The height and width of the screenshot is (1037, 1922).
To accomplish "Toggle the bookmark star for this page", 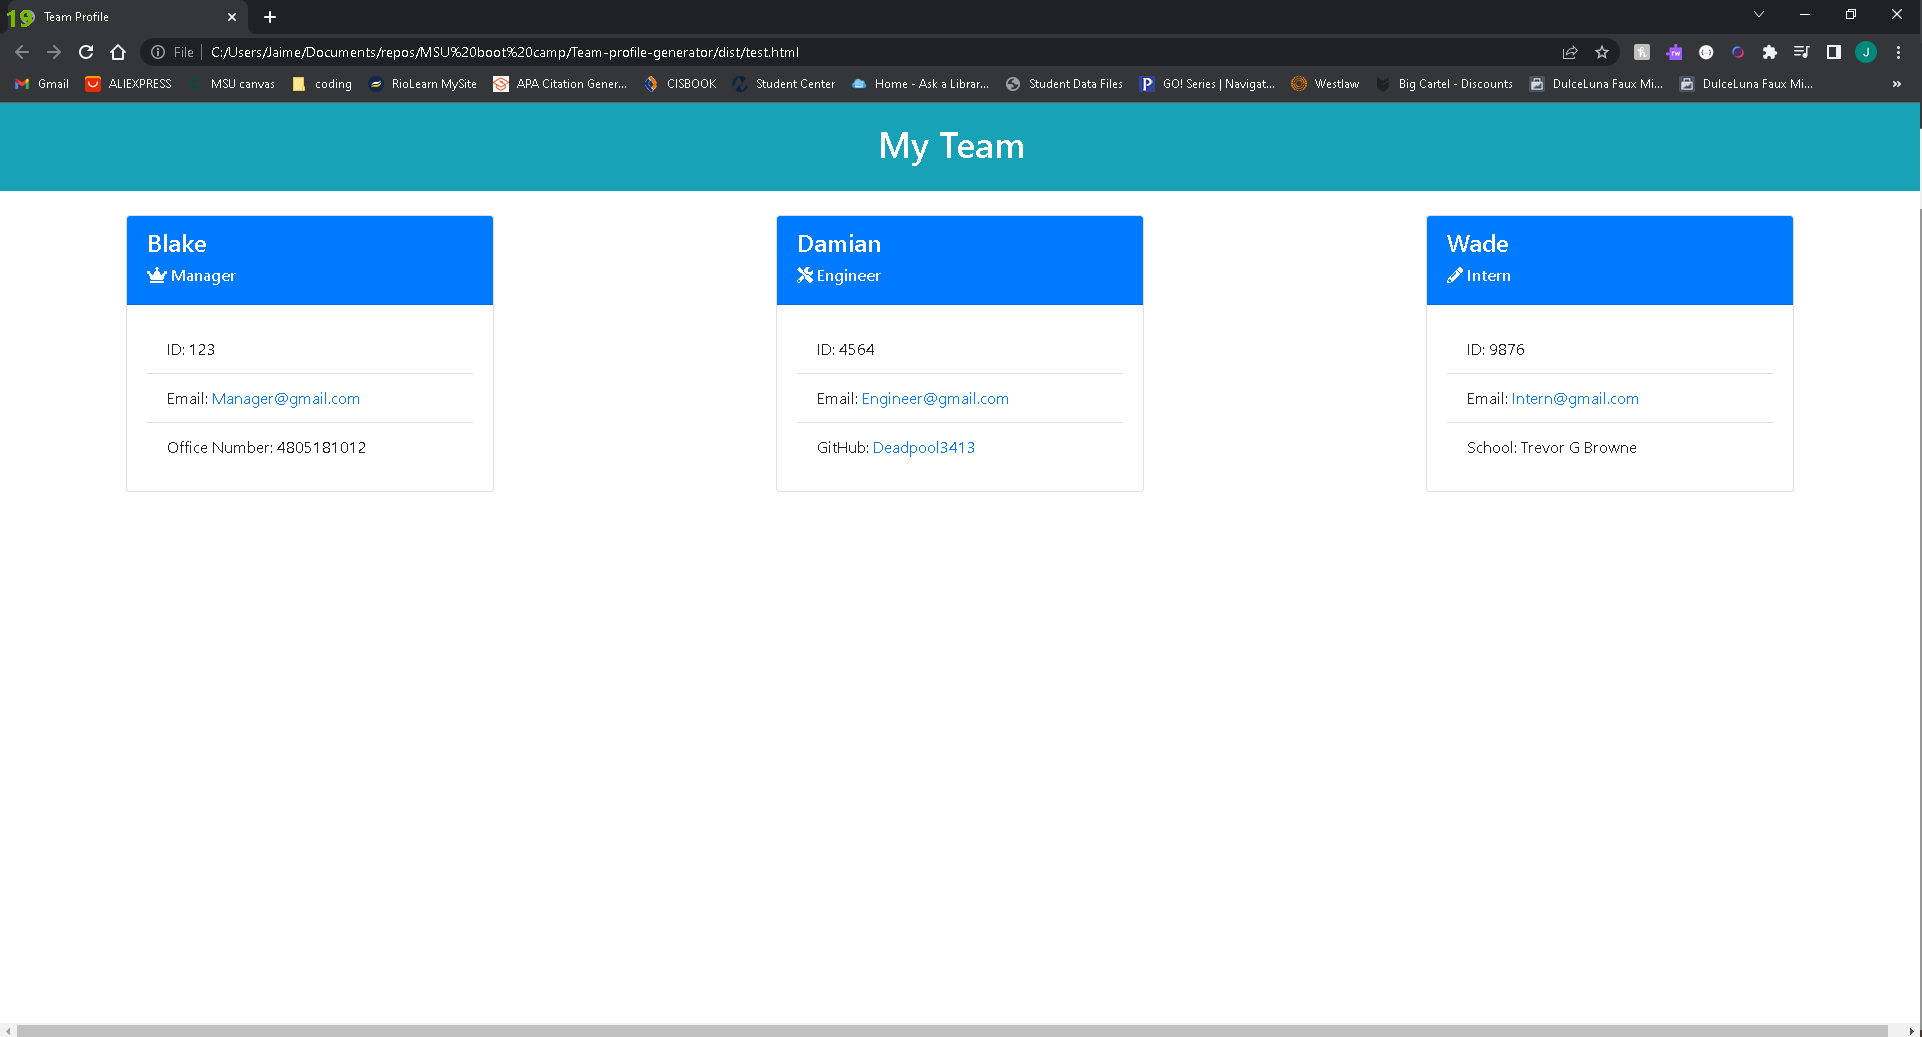I will [x=1602, y=52].
